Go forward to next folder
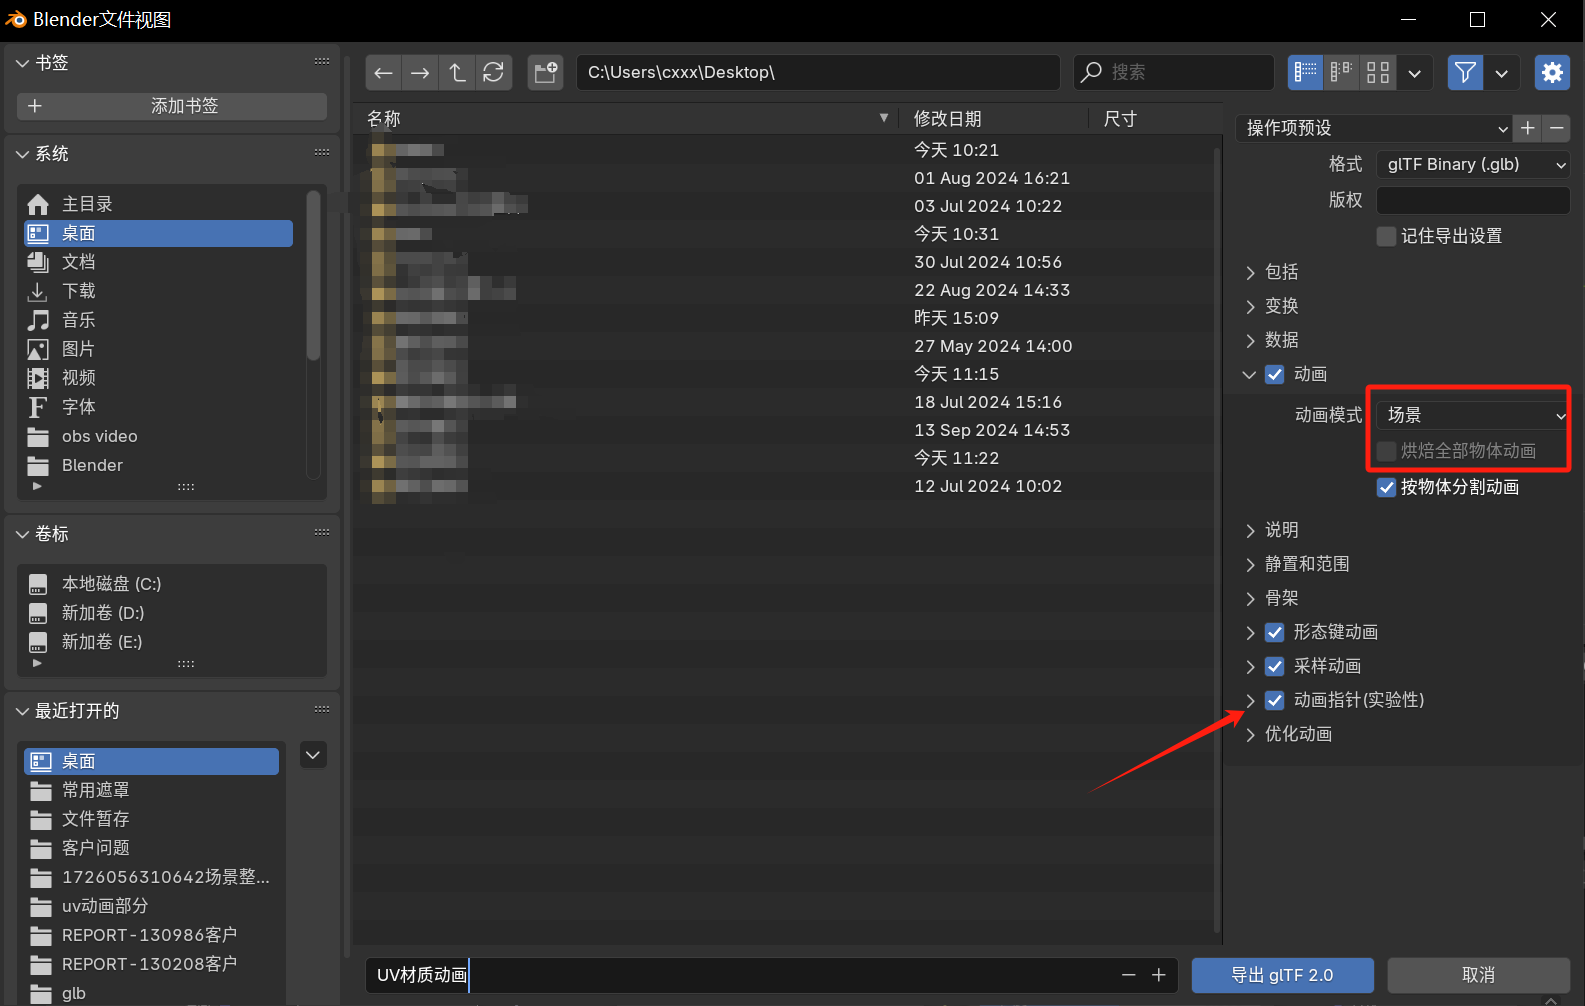 pos(420,72)
